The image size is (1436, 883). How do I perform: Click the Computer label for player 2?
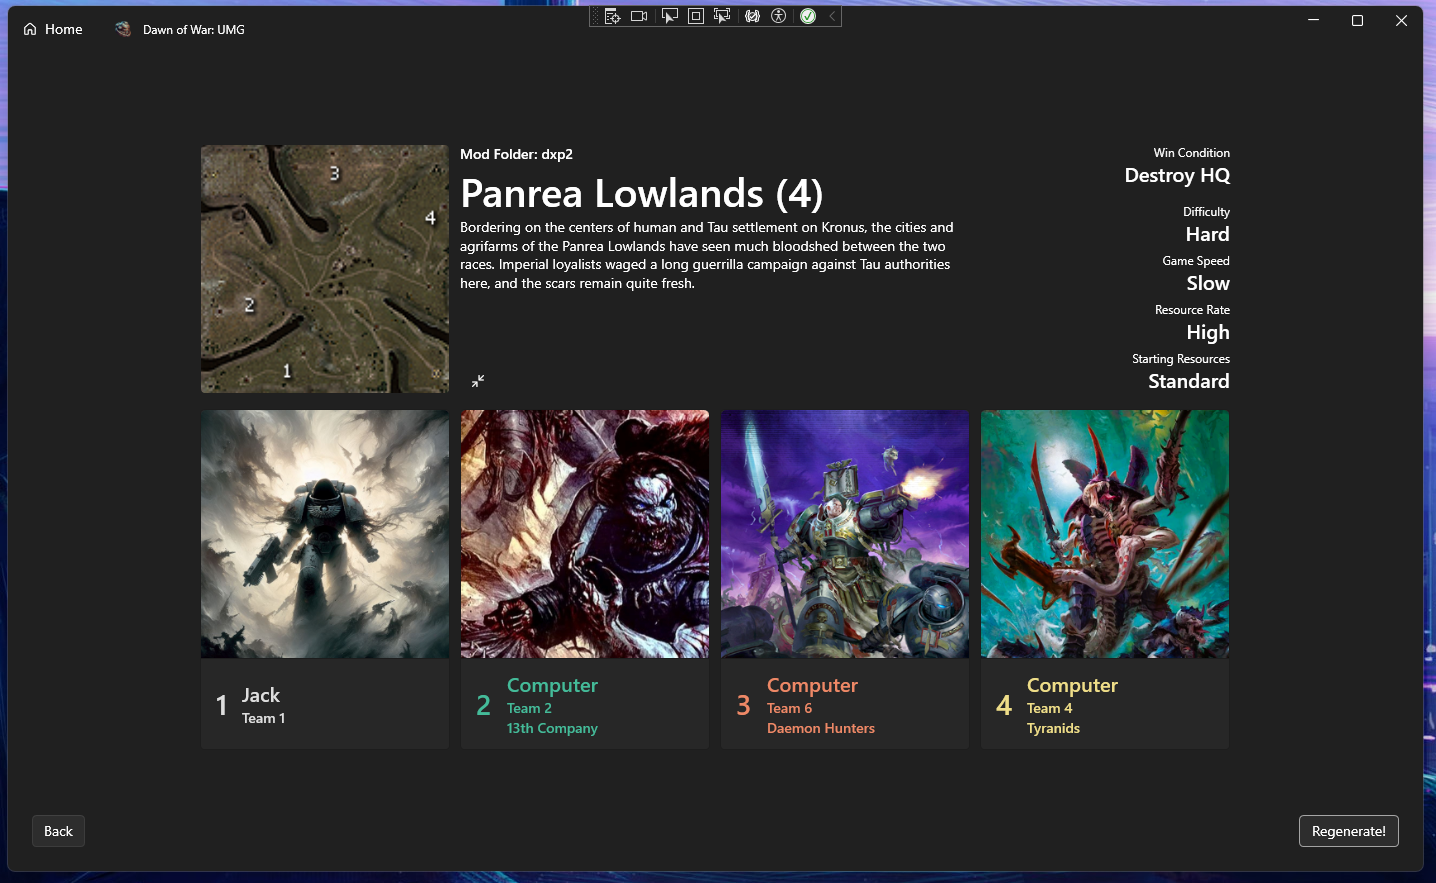coord(552,685)
